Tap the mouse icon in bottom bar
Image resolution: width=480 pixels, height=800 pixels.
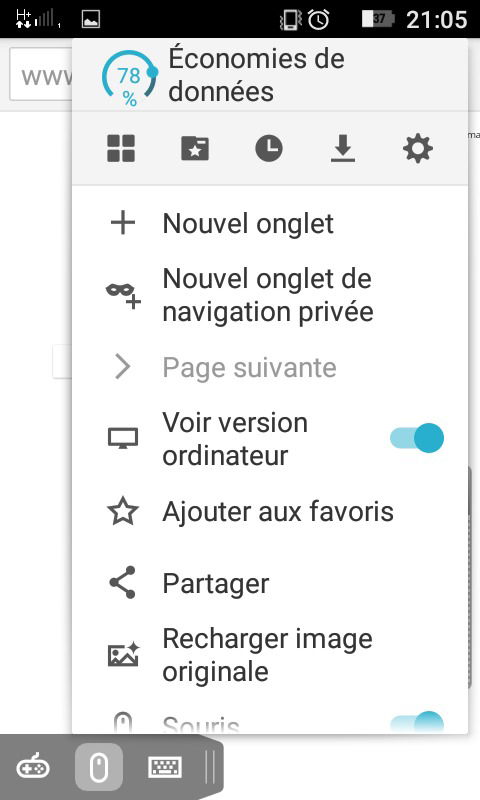point(98,767)
